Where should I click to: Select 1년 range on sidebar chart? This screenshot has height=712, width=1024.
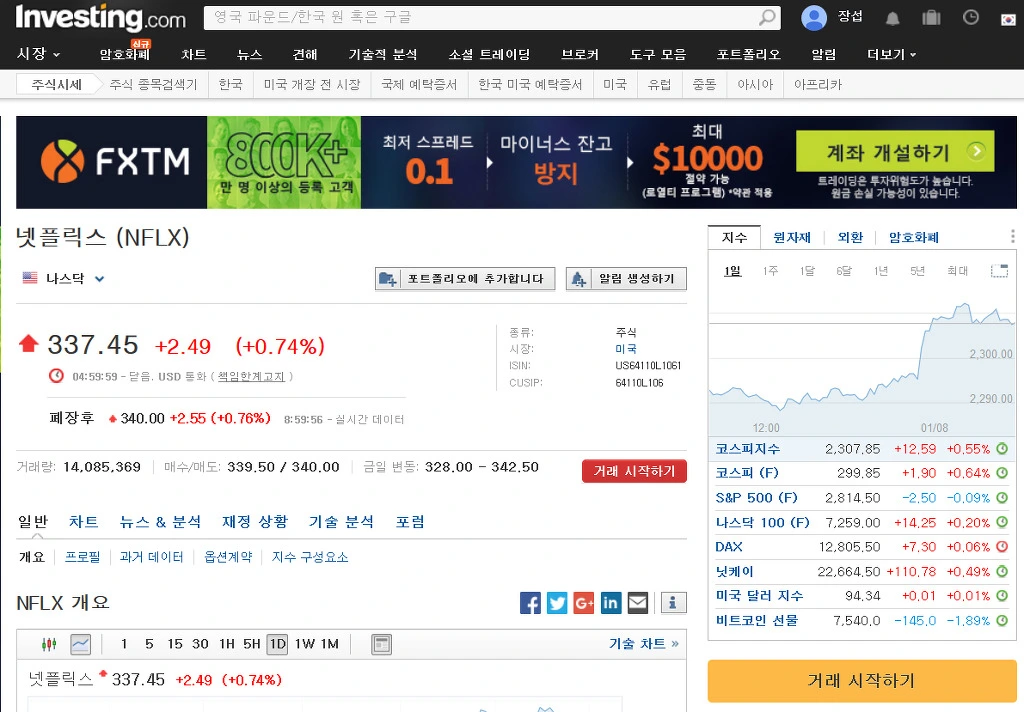880,270
